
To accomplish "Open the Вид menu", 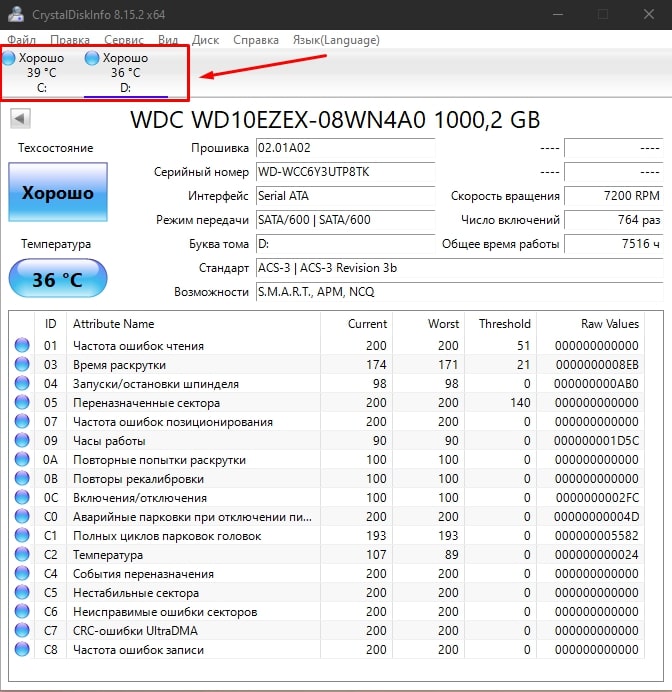I will click(168, 40).
